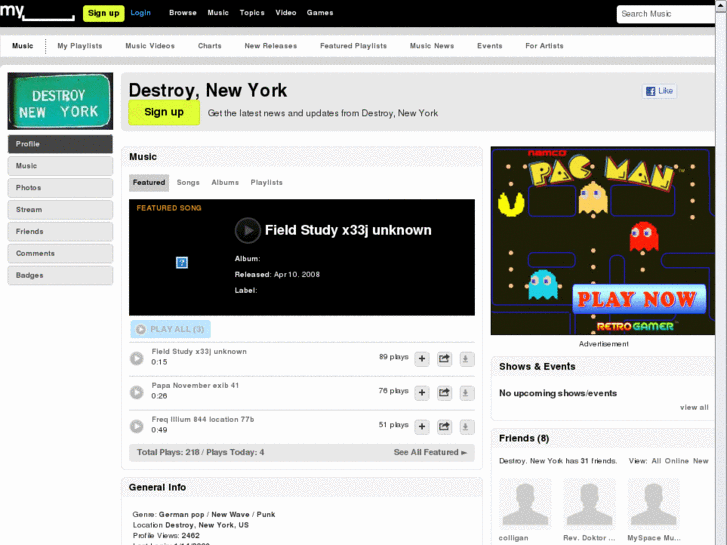Open Music News
The height and width of the screenshot is (545, 727).
tap(432, 46)
